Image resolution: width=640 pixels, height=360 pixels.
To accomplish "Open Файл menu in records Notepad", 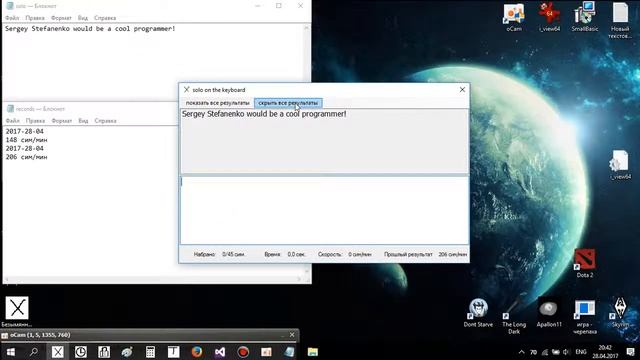I will (x=13, y=121).
